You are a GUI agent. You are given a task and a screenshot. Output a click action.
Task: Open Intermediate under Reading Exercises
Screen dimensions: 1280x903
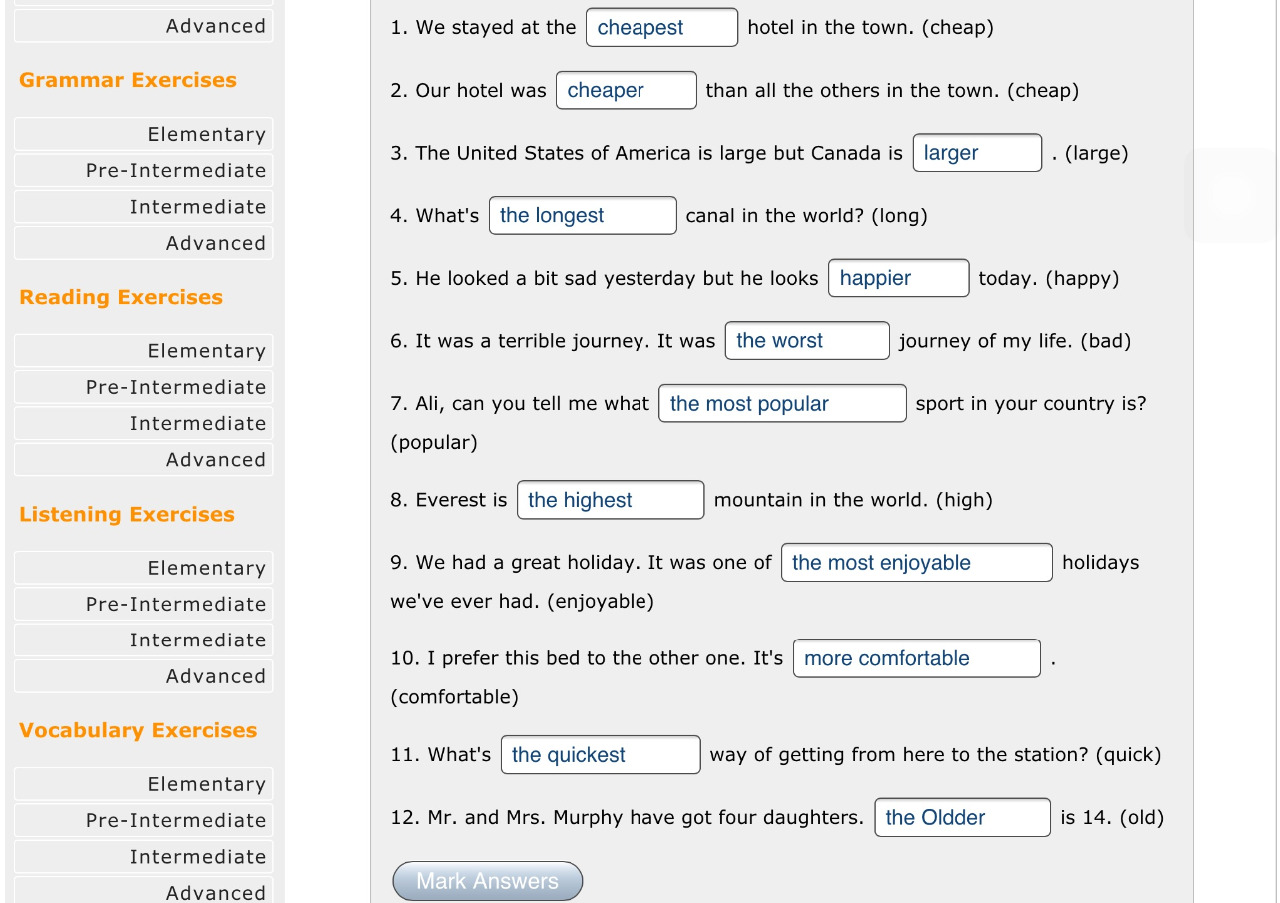click(x=144, y=423)
